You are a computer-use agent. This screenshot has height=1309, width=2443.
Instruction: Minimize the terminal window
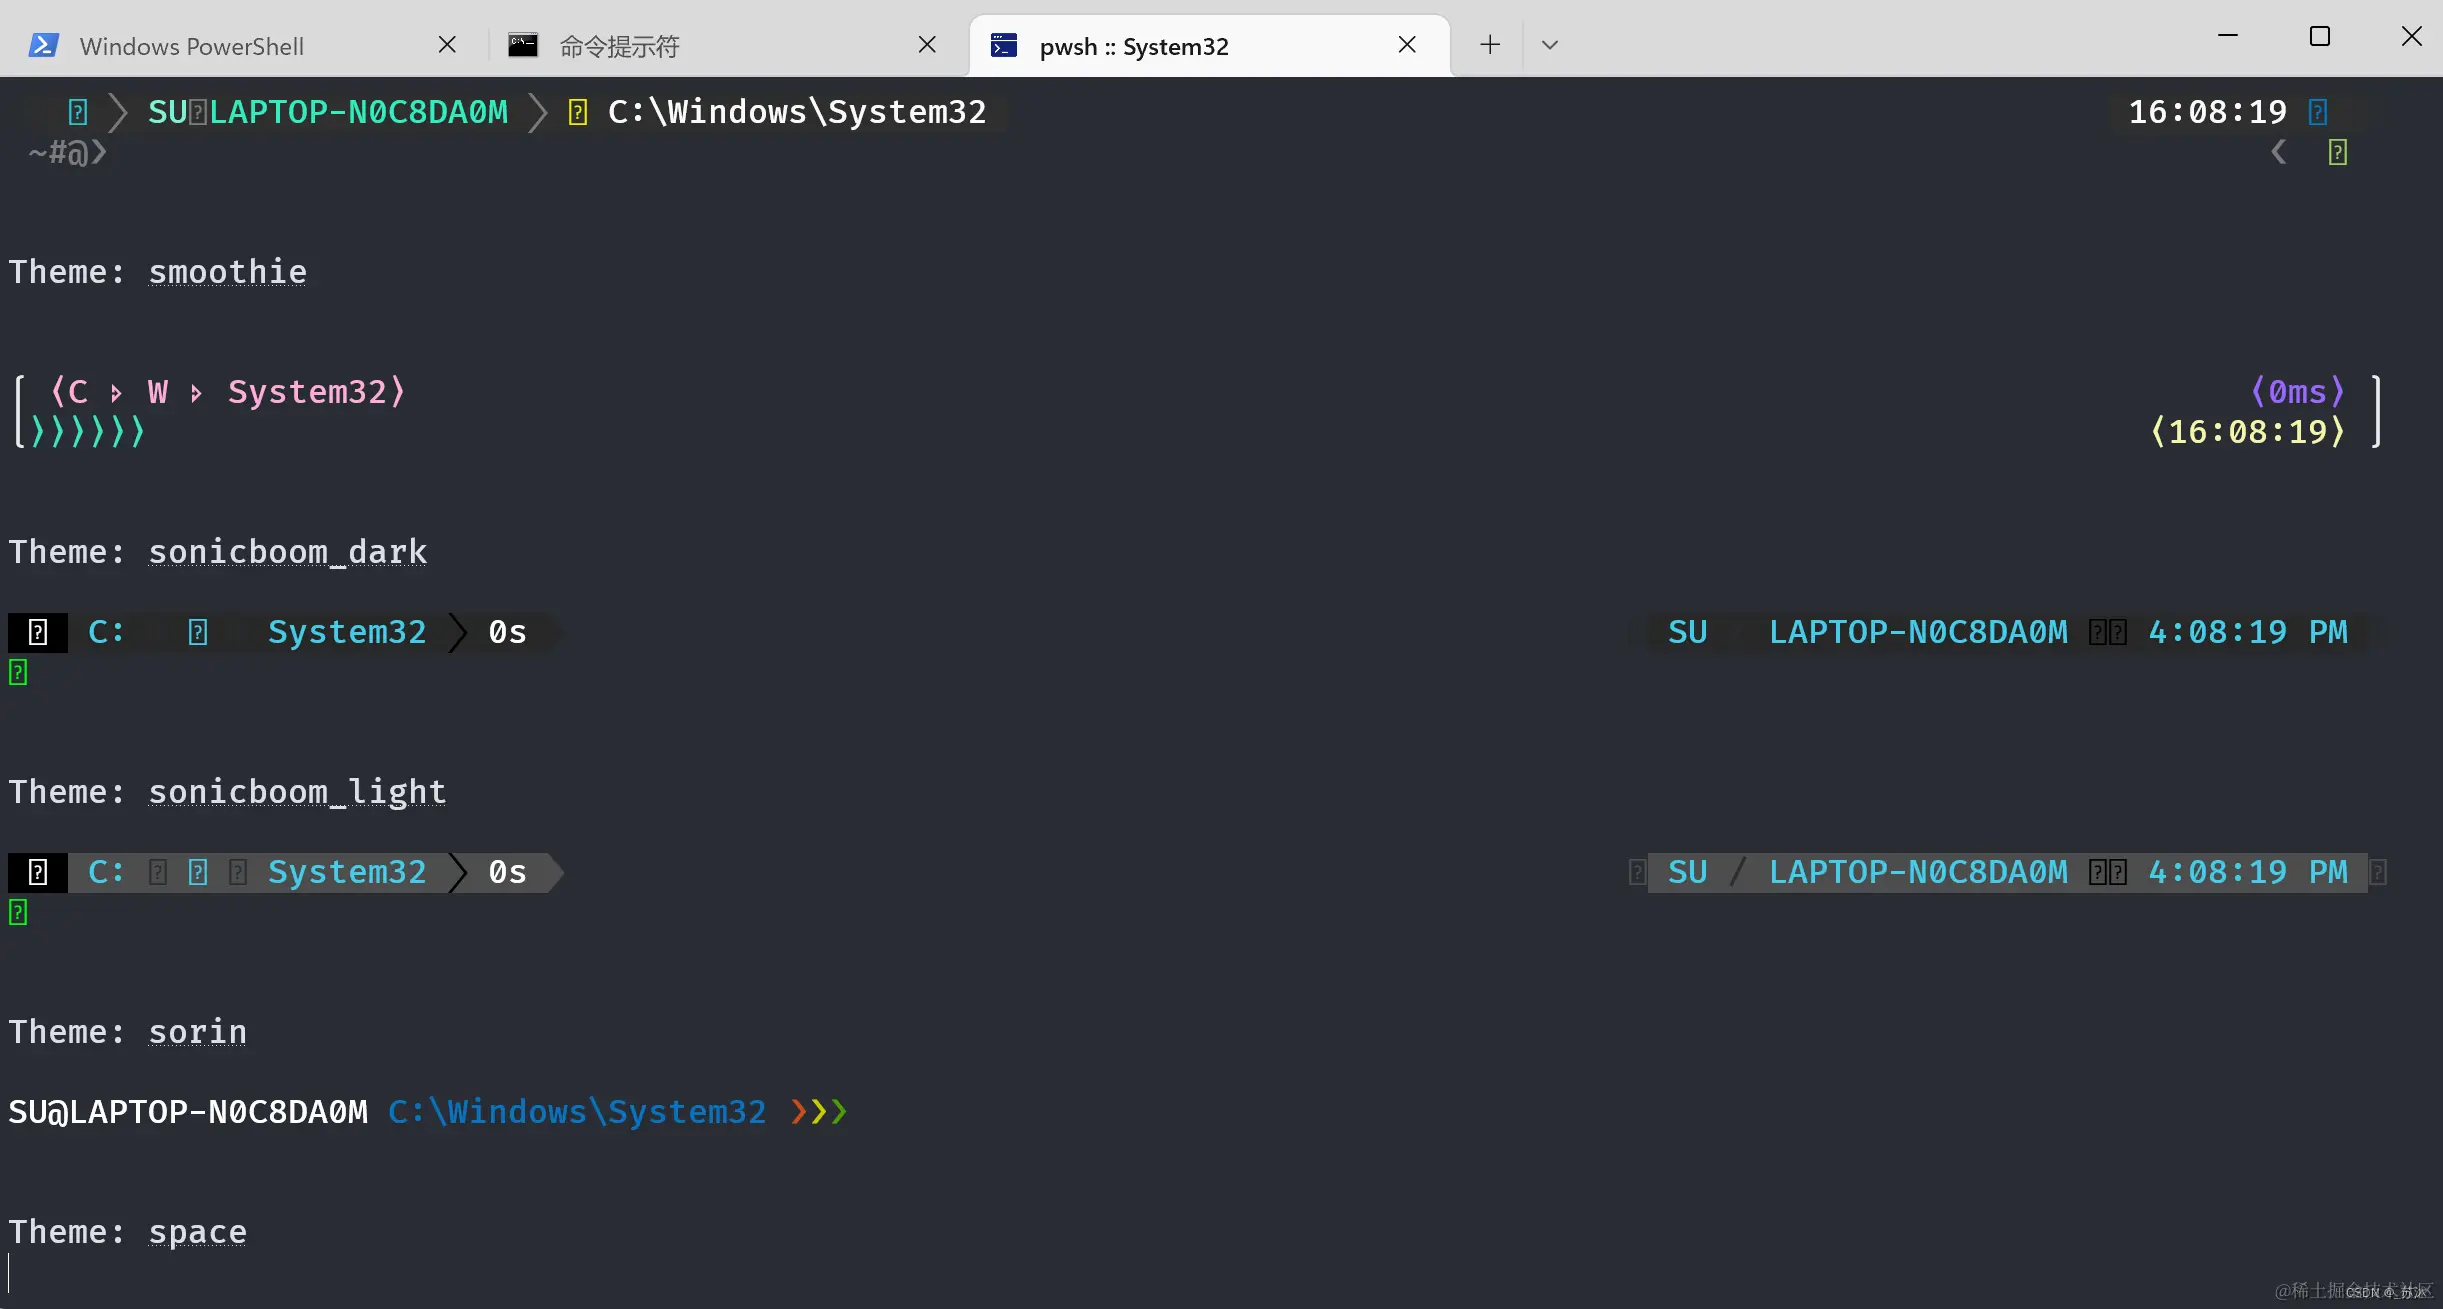[2228, 37]
